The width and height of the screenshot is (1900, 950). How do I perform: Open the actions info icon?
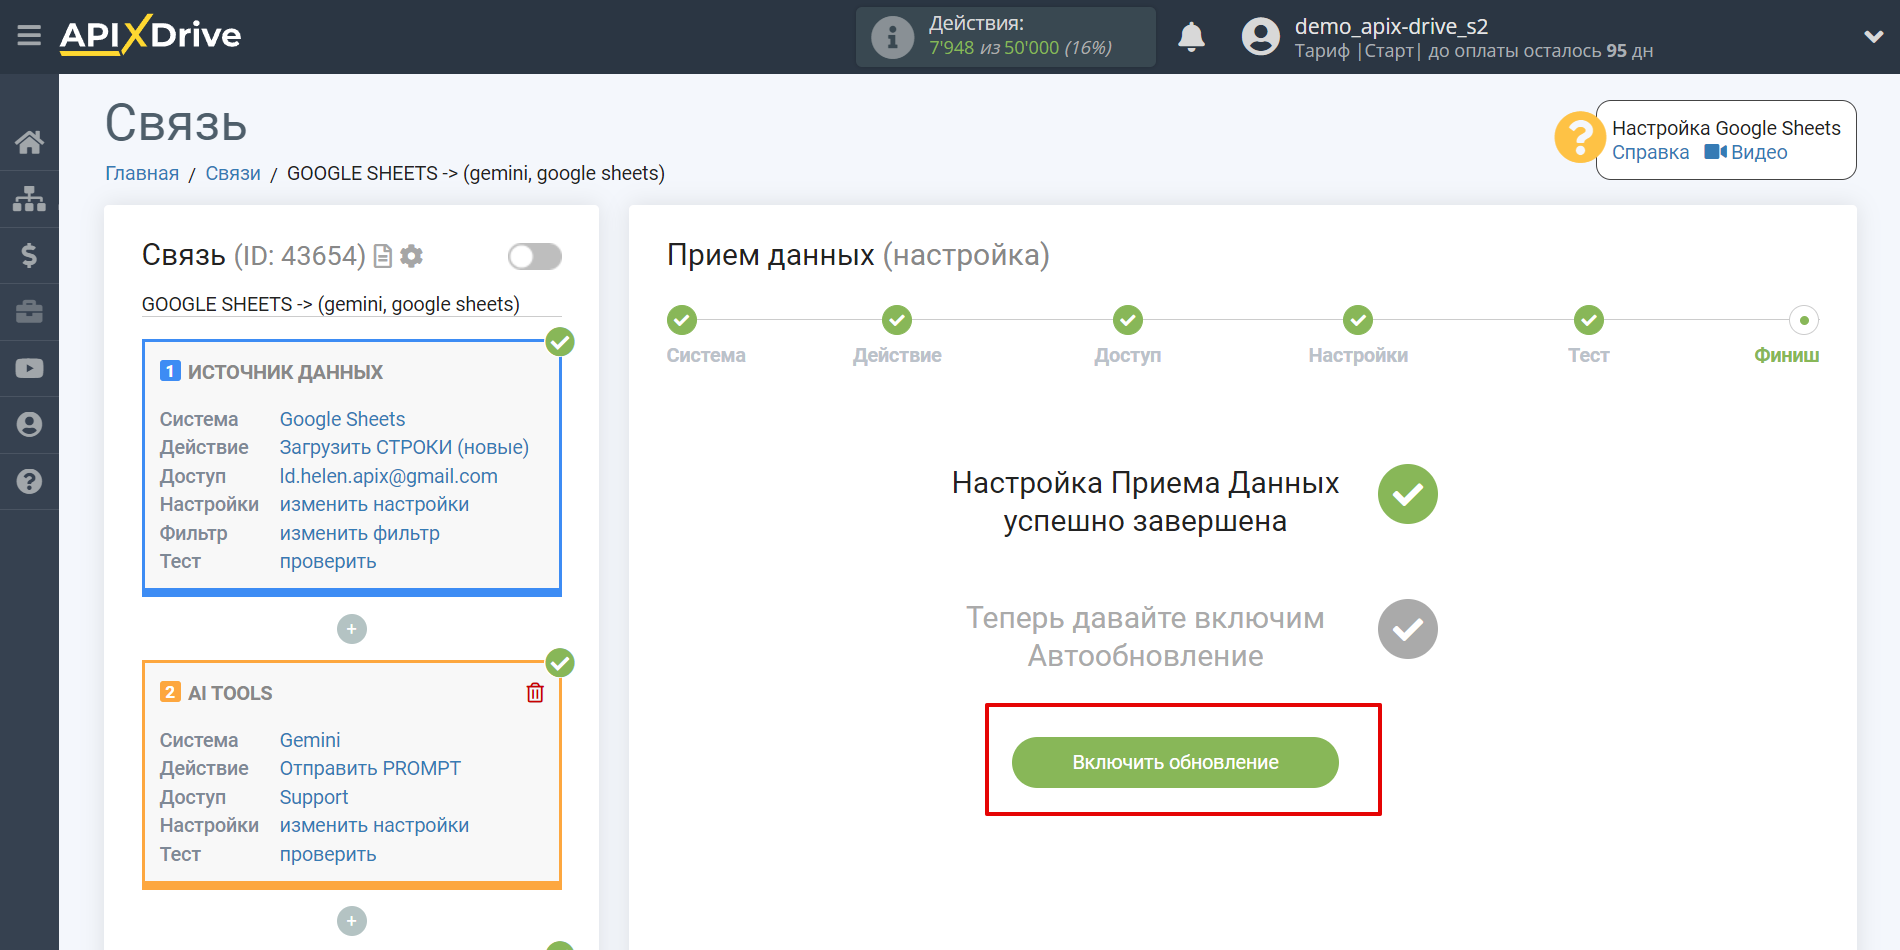pos(892,37)
